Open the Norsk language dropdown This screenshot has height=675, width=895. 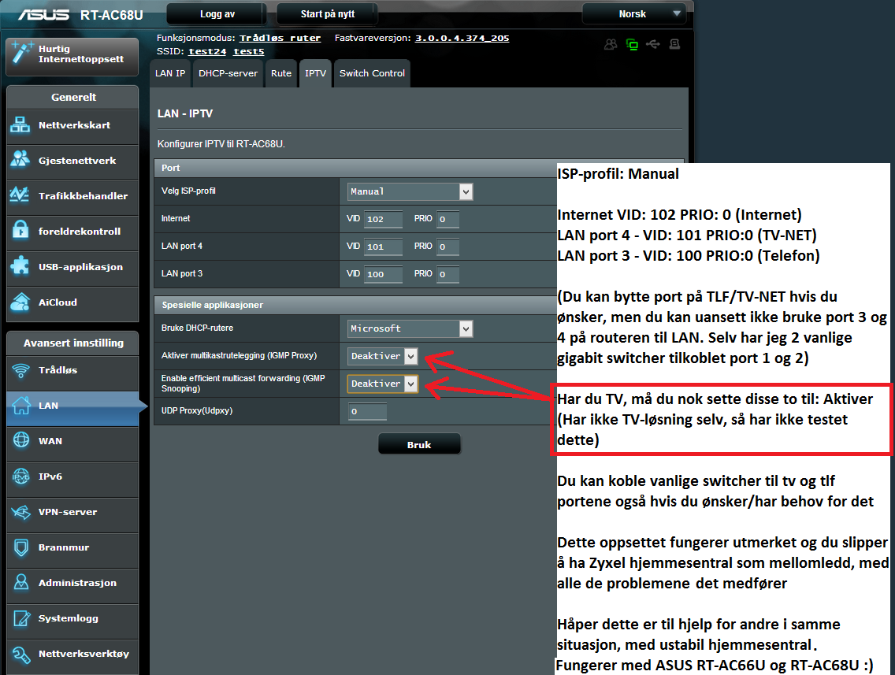pyautogui.click(x=635, y=14)
